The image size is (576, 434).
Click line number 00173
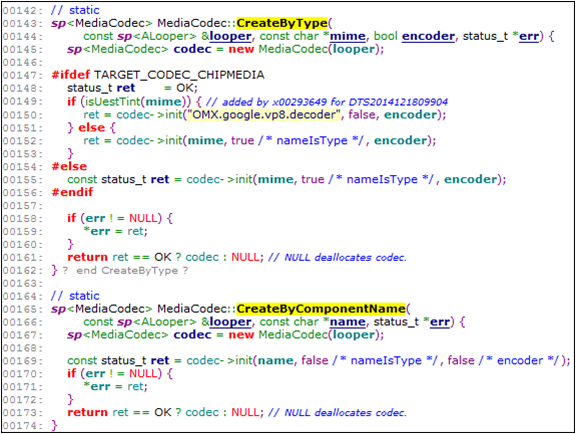(23, 413)
